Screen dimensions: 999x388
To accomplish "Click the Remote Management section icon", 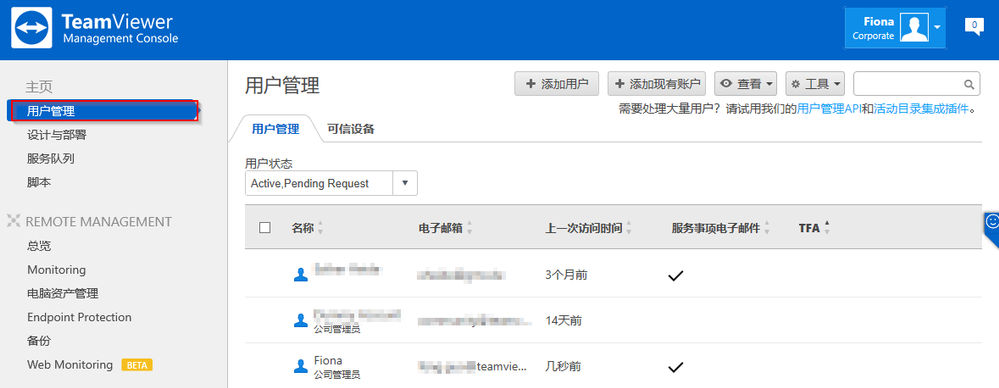I will coord(14,221).
